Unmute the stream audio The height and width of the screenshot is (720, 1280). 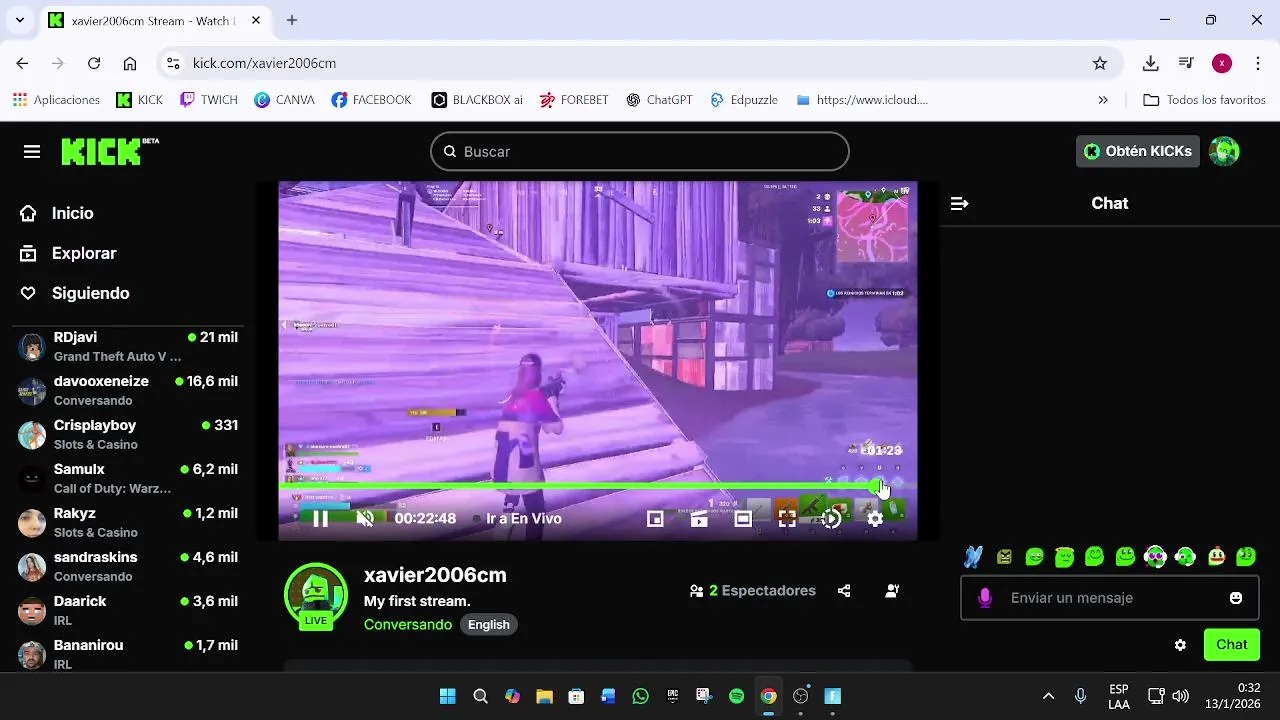click(x=365, y=518)
